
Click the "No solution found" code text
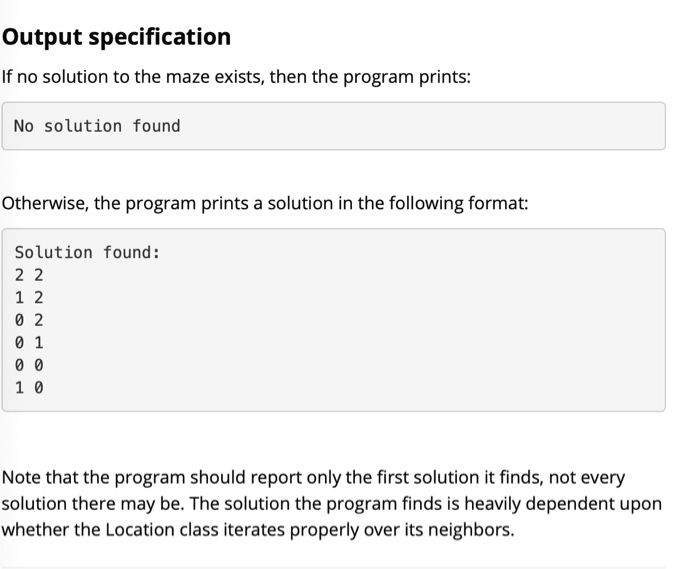[x=97, y=126]
